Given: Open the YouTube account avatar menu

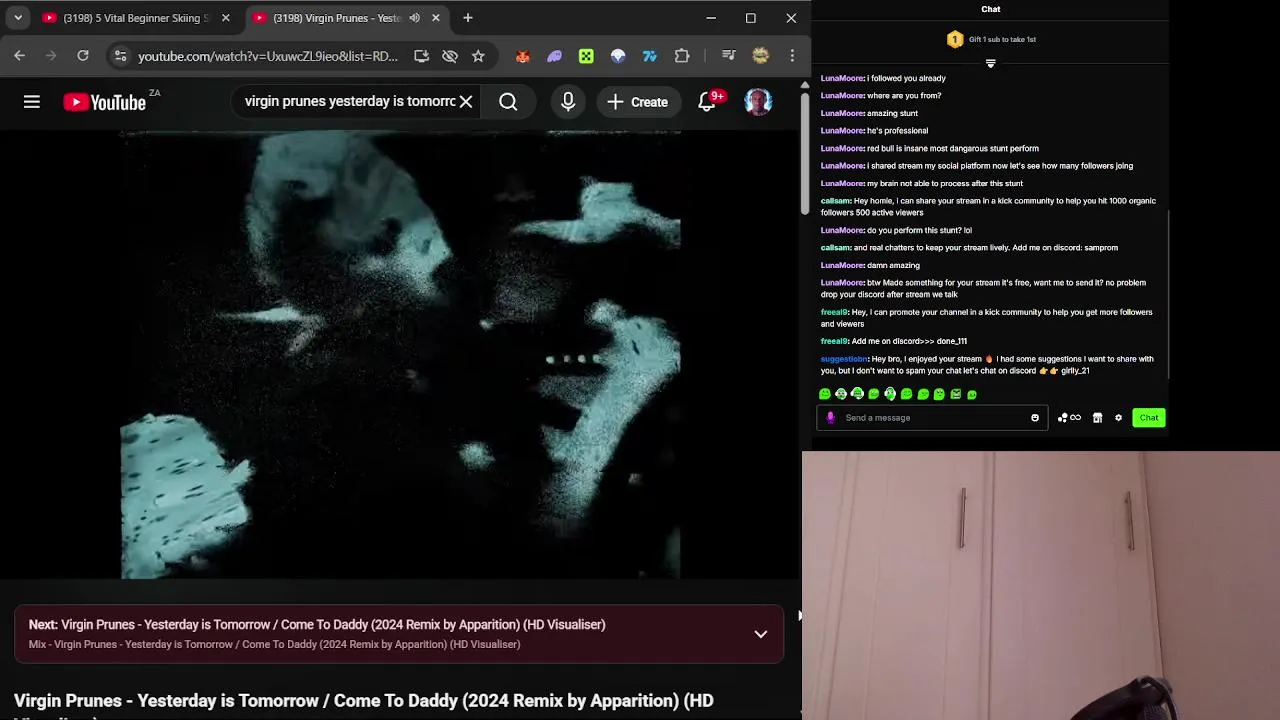Looking at the screenshot, I should 758,101.
